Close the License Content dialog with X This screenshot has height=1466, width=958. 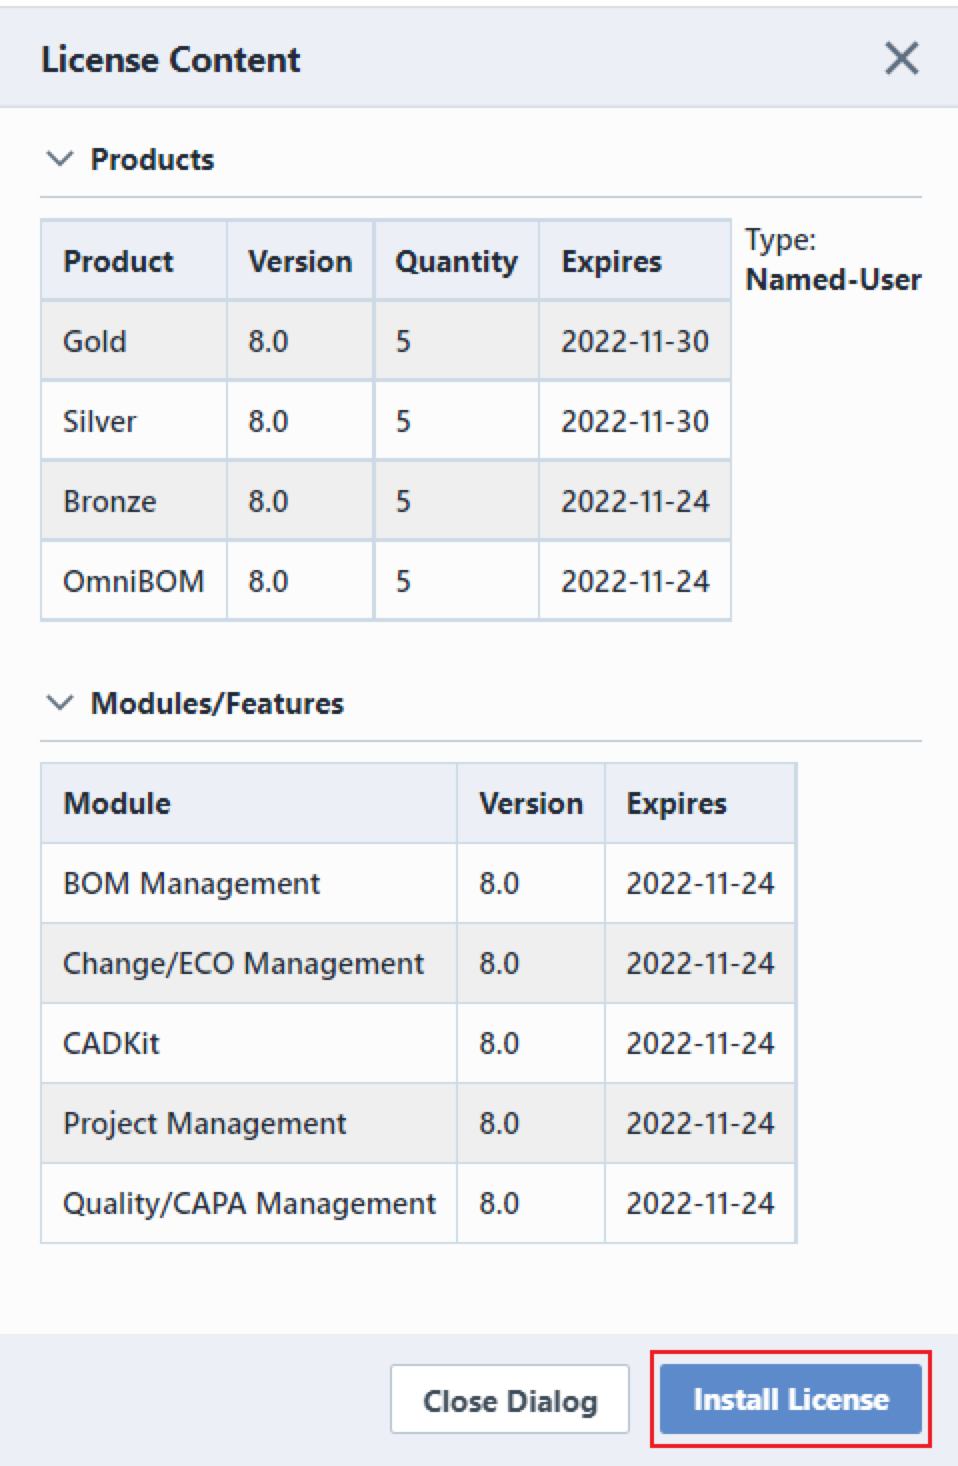click(x=901, y=59)
